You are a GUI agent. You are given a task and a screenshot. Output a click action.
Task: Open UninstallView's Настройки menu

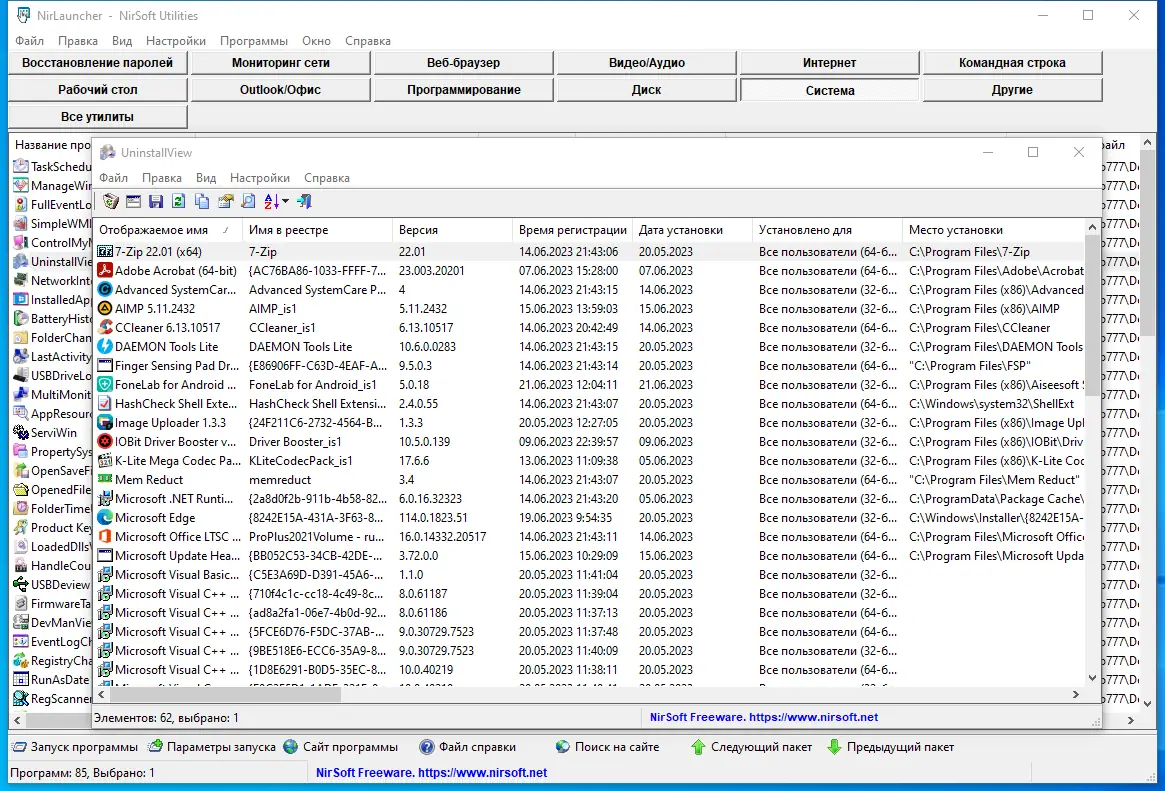click(x=260, y=178)
